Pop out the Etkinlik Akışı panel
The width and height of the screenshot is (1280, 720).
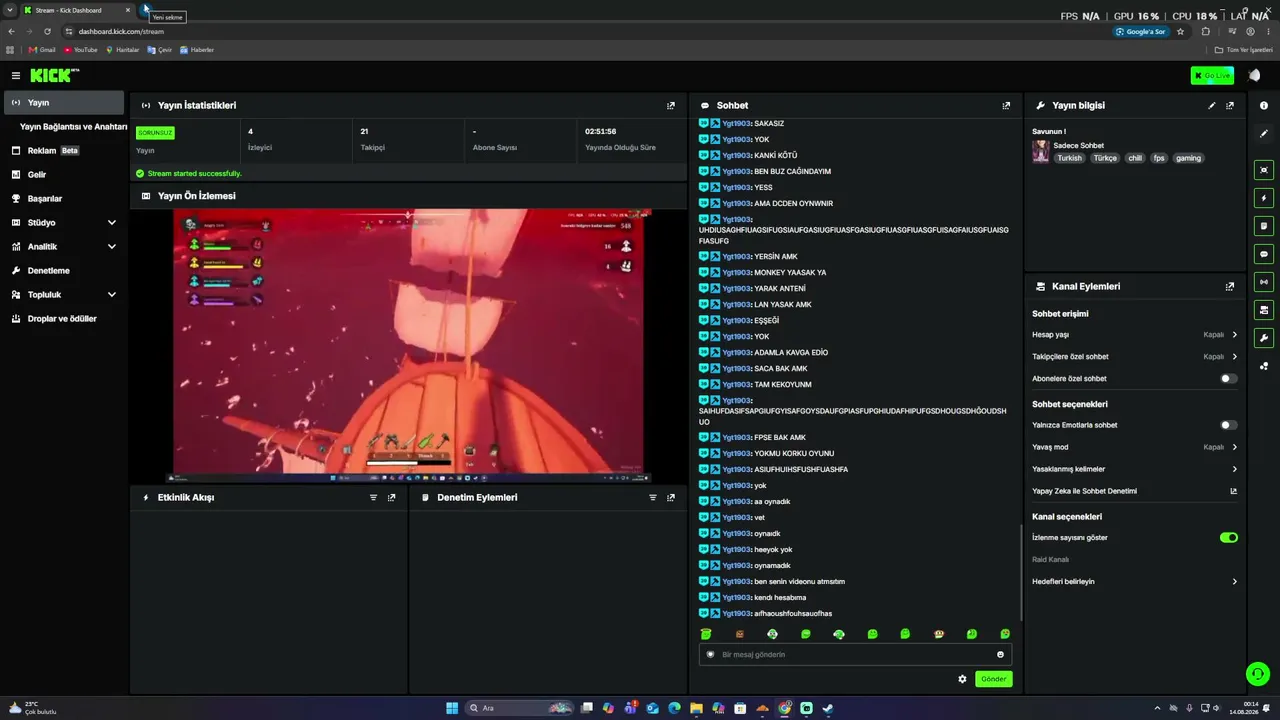391,497
